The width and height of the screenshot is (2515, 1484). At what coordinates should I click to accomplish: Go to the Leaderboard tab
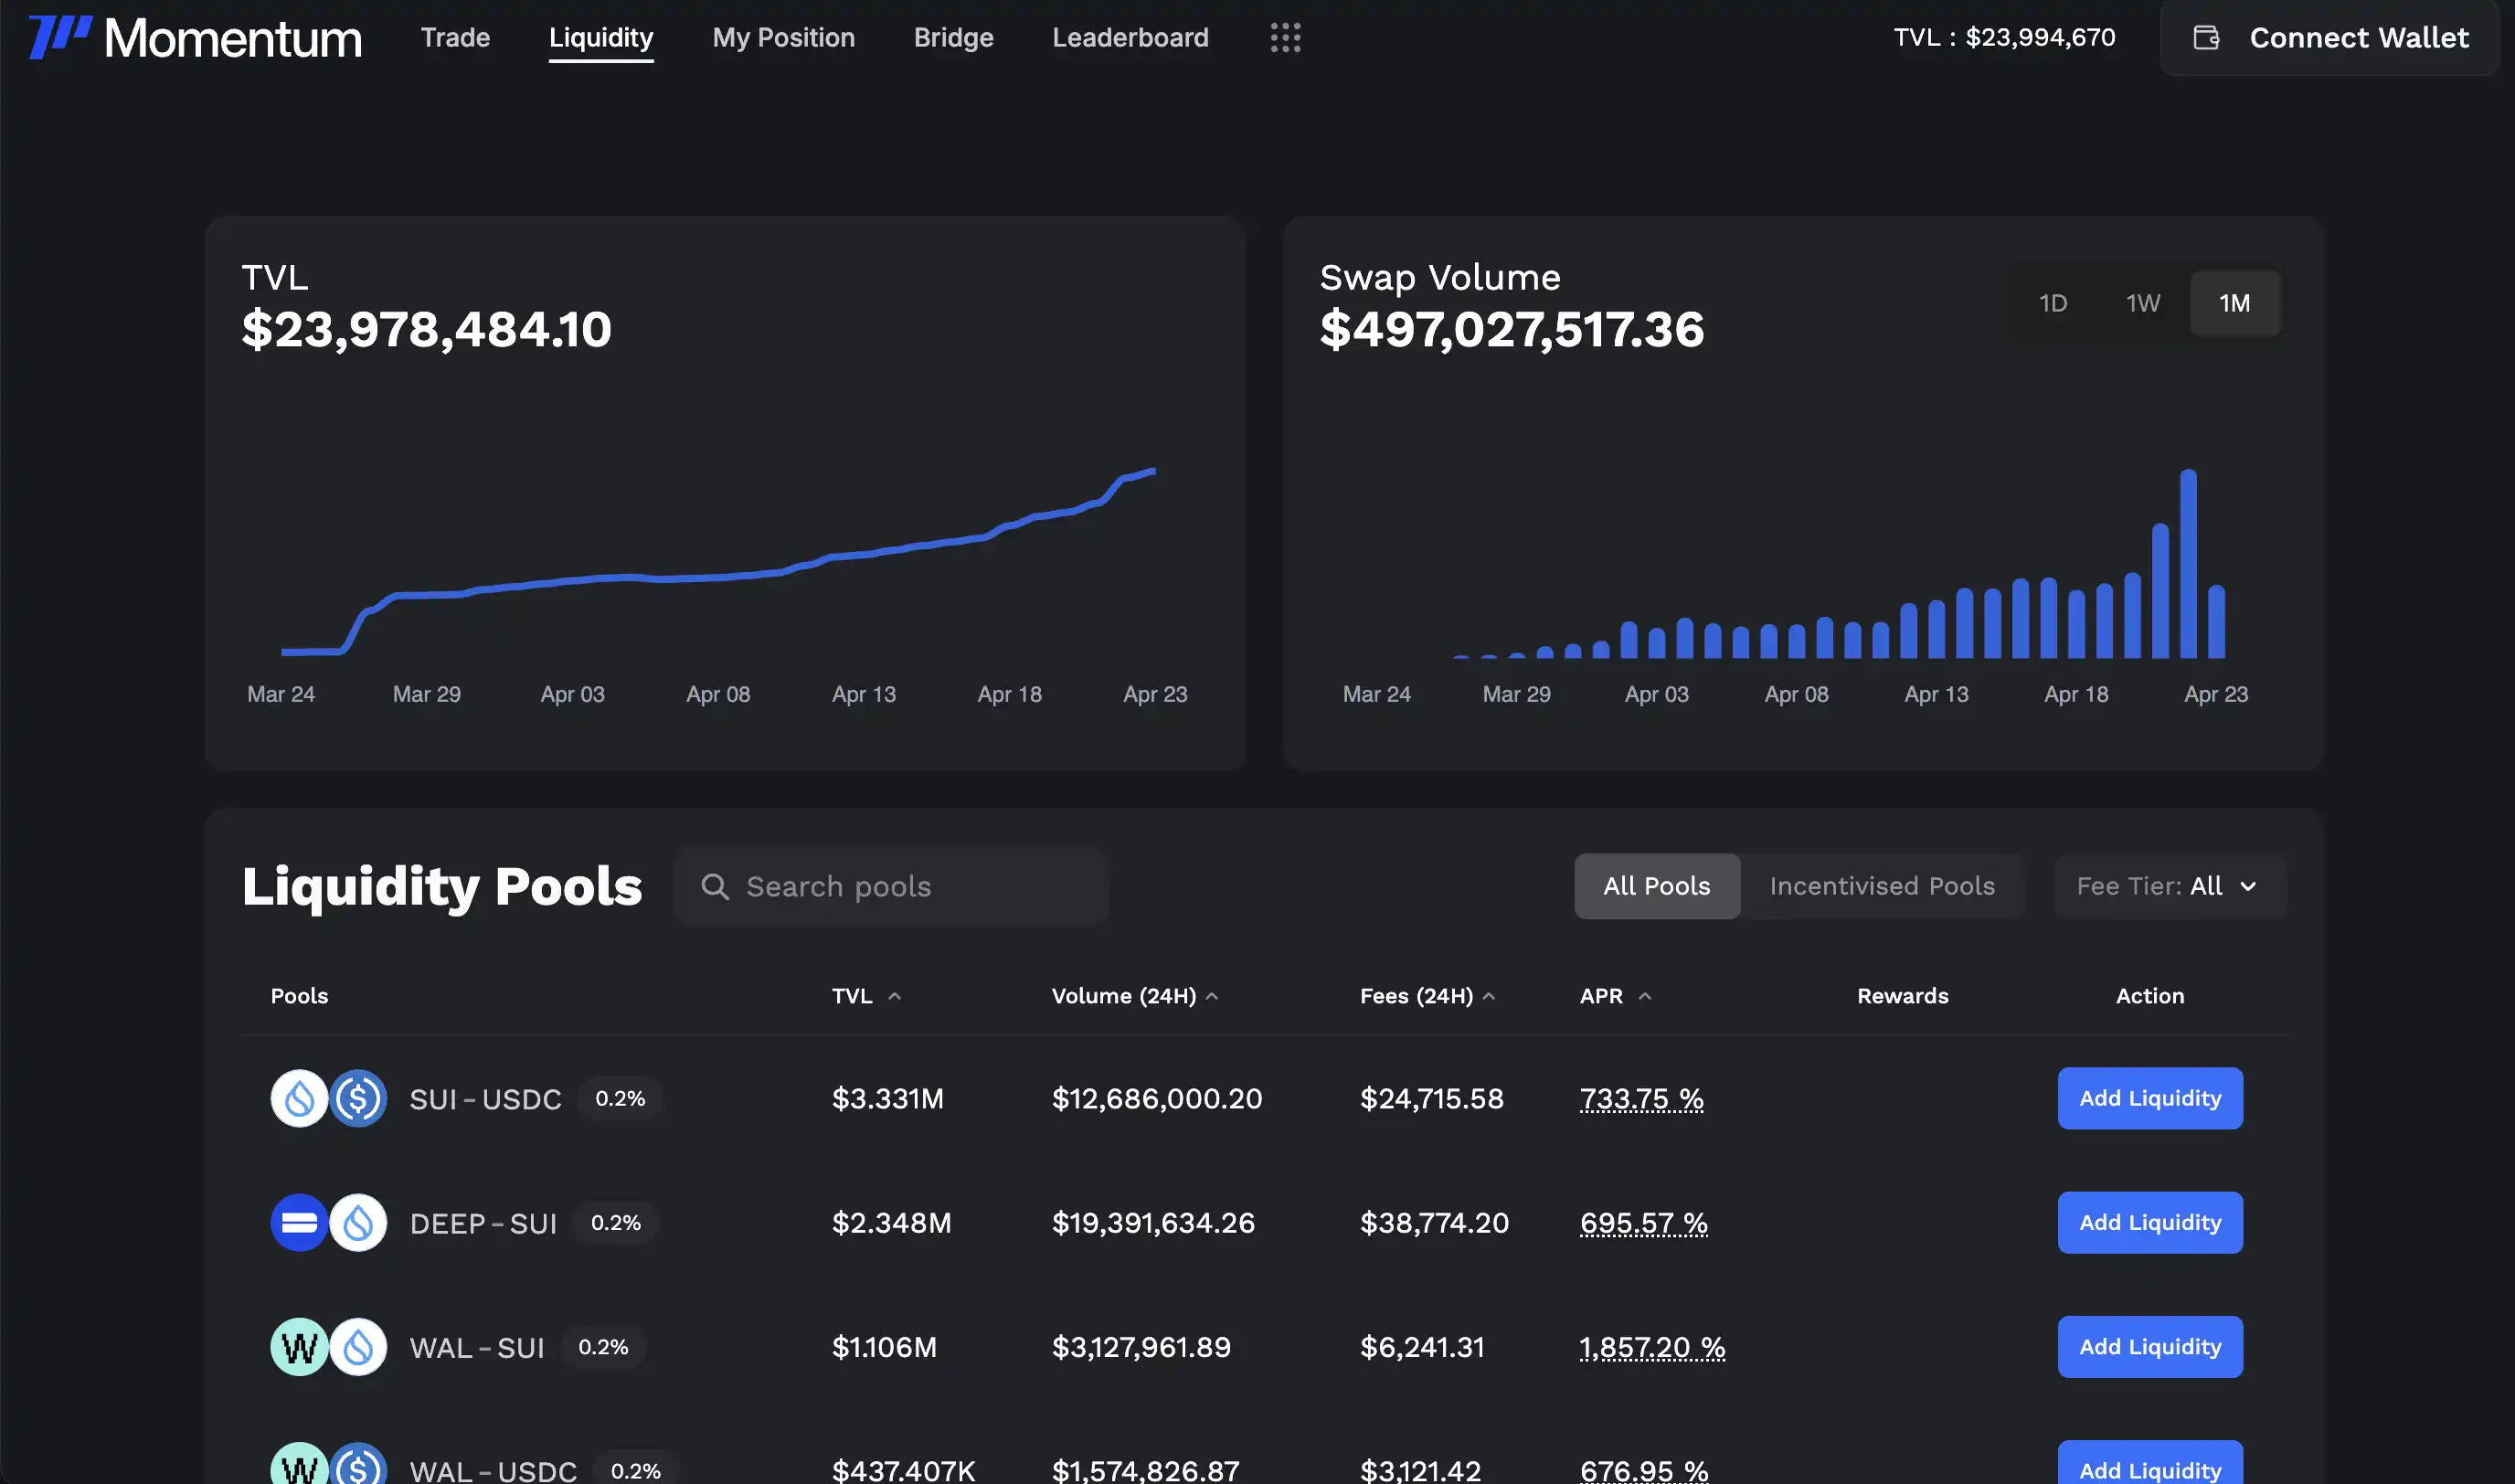[1130, 38]
